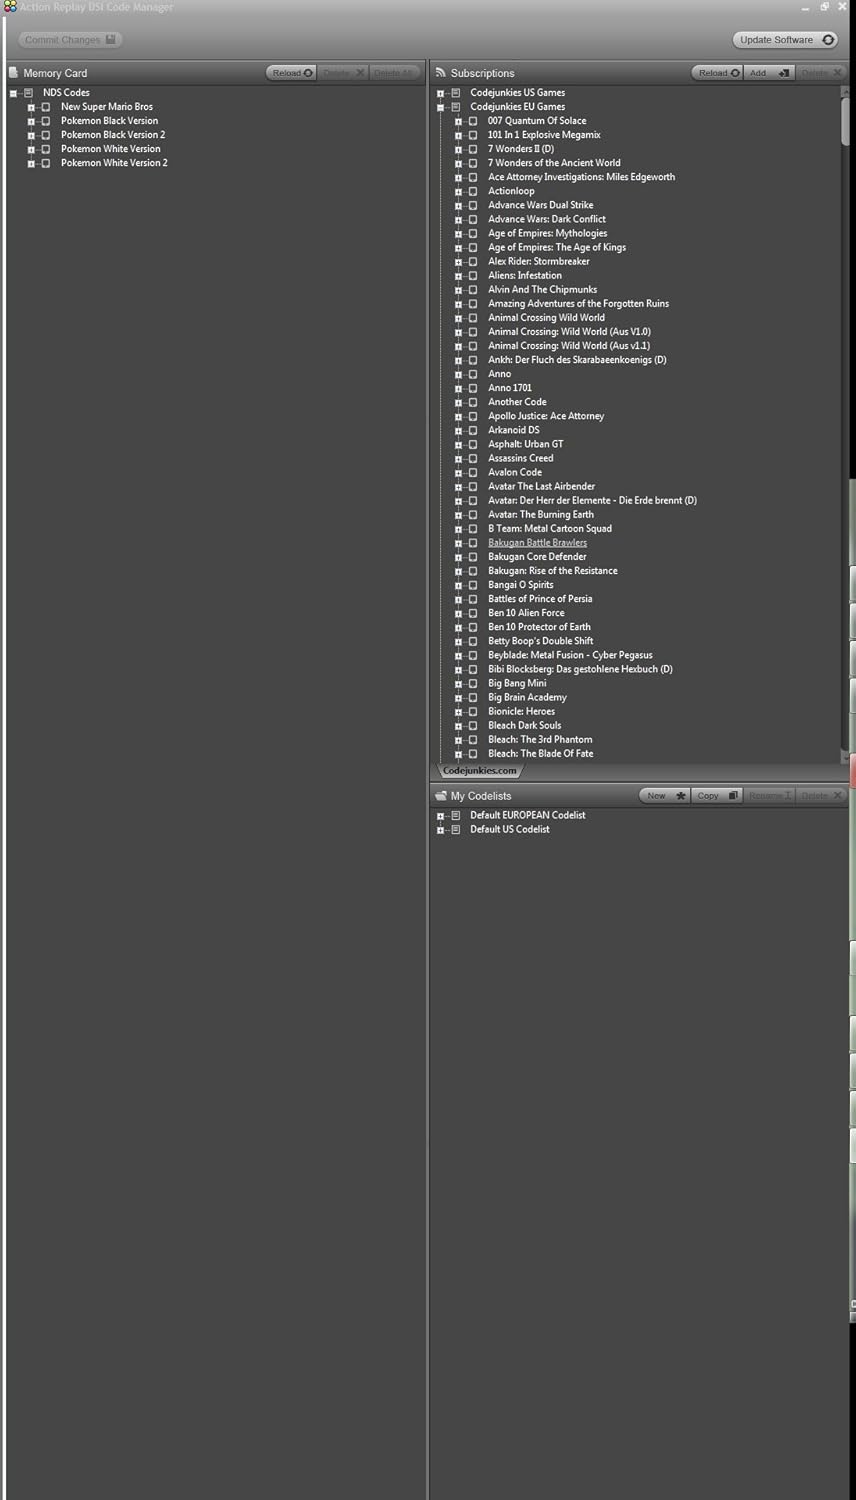Check the Assassins Creed checkbox

pos(473,459)
